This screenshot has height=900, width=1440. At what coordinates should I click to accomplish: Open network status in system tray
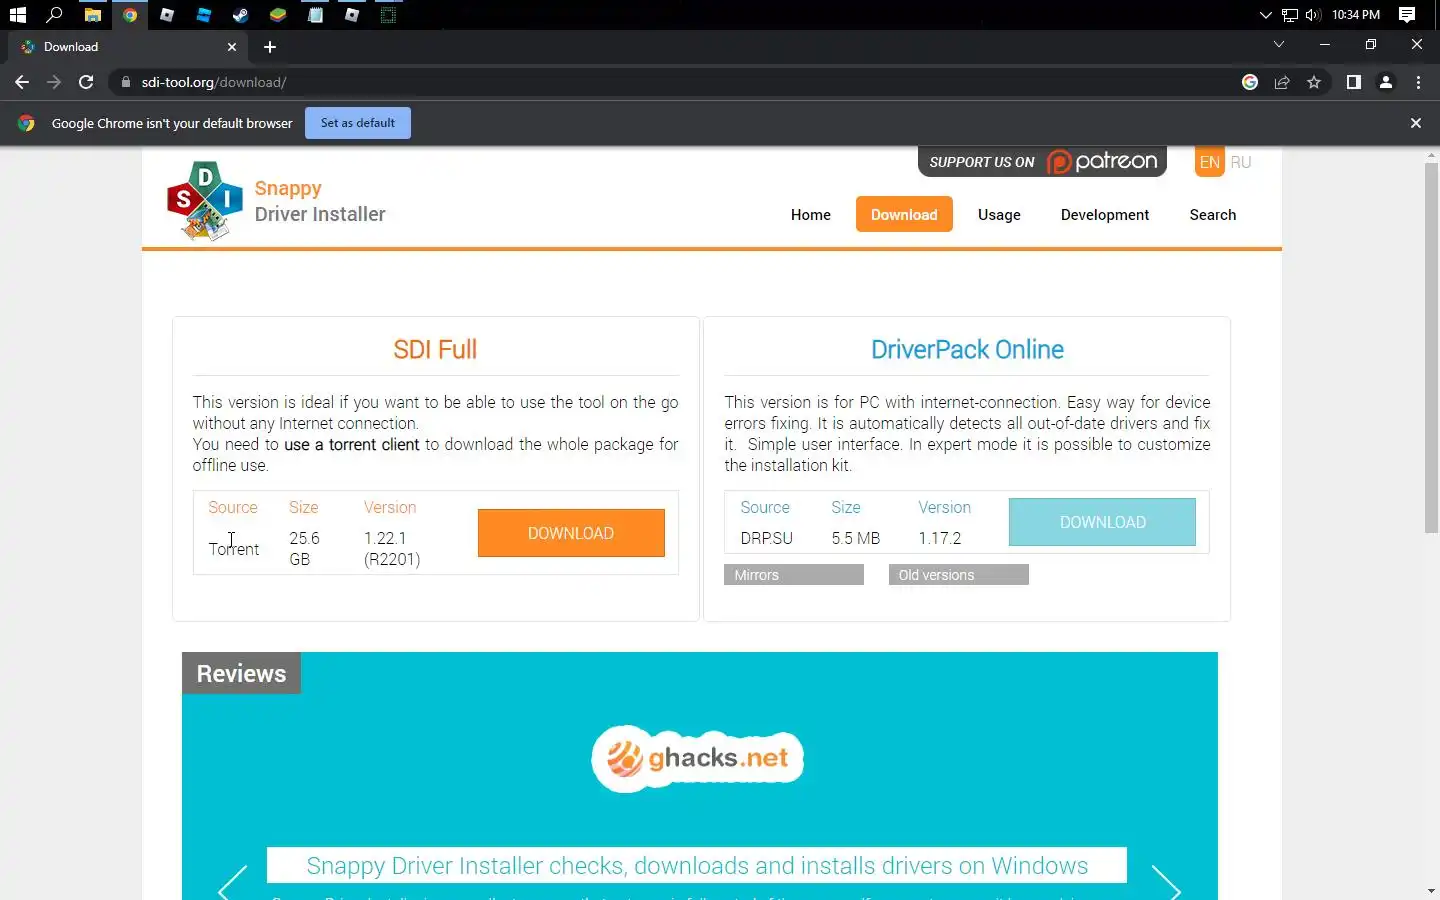(1290, 15)
